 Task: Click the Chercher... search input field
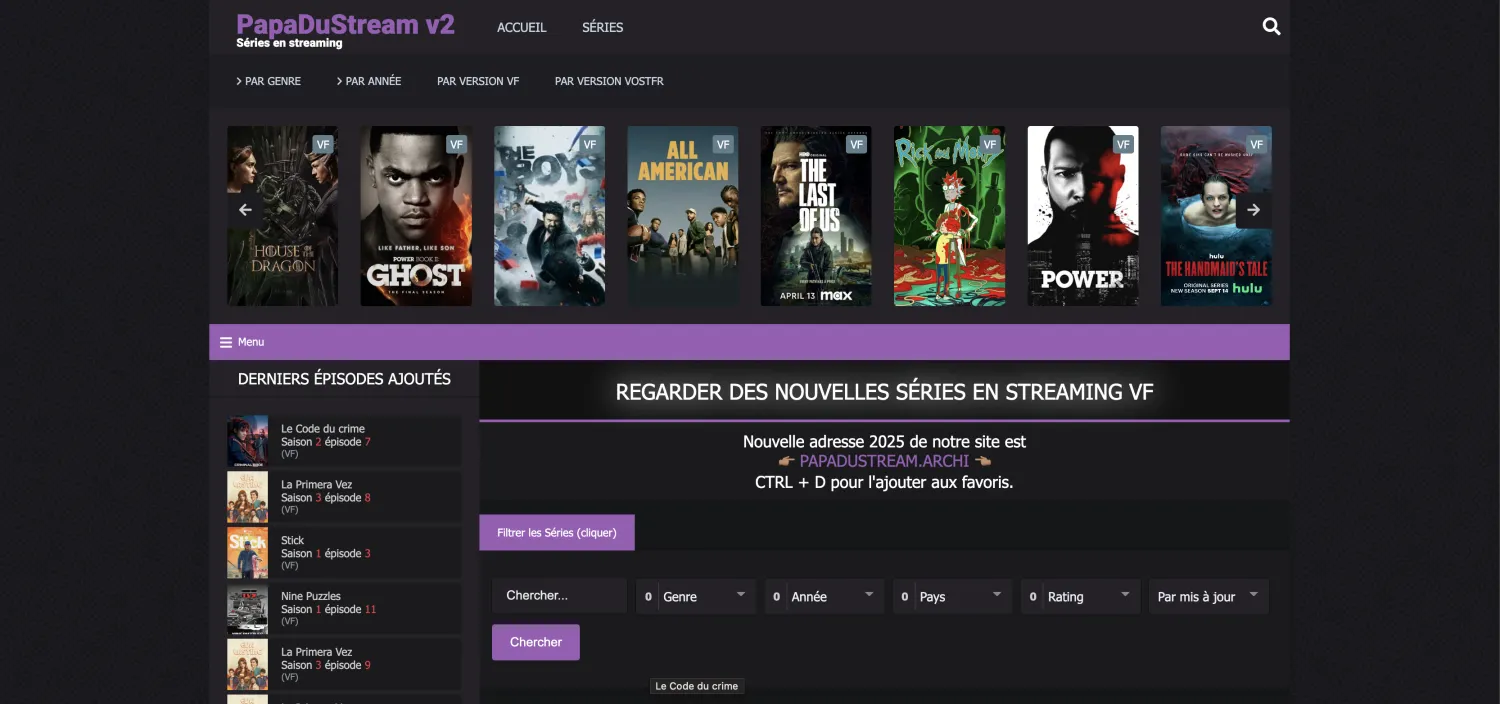coord(558,595)
